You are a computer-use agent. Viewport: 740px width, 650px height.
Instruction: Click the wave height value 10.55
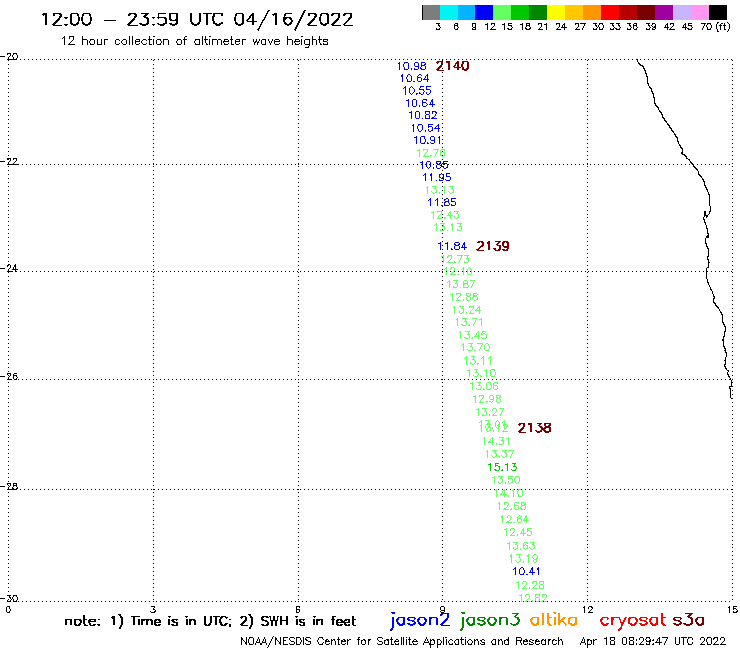pos(417,91)
